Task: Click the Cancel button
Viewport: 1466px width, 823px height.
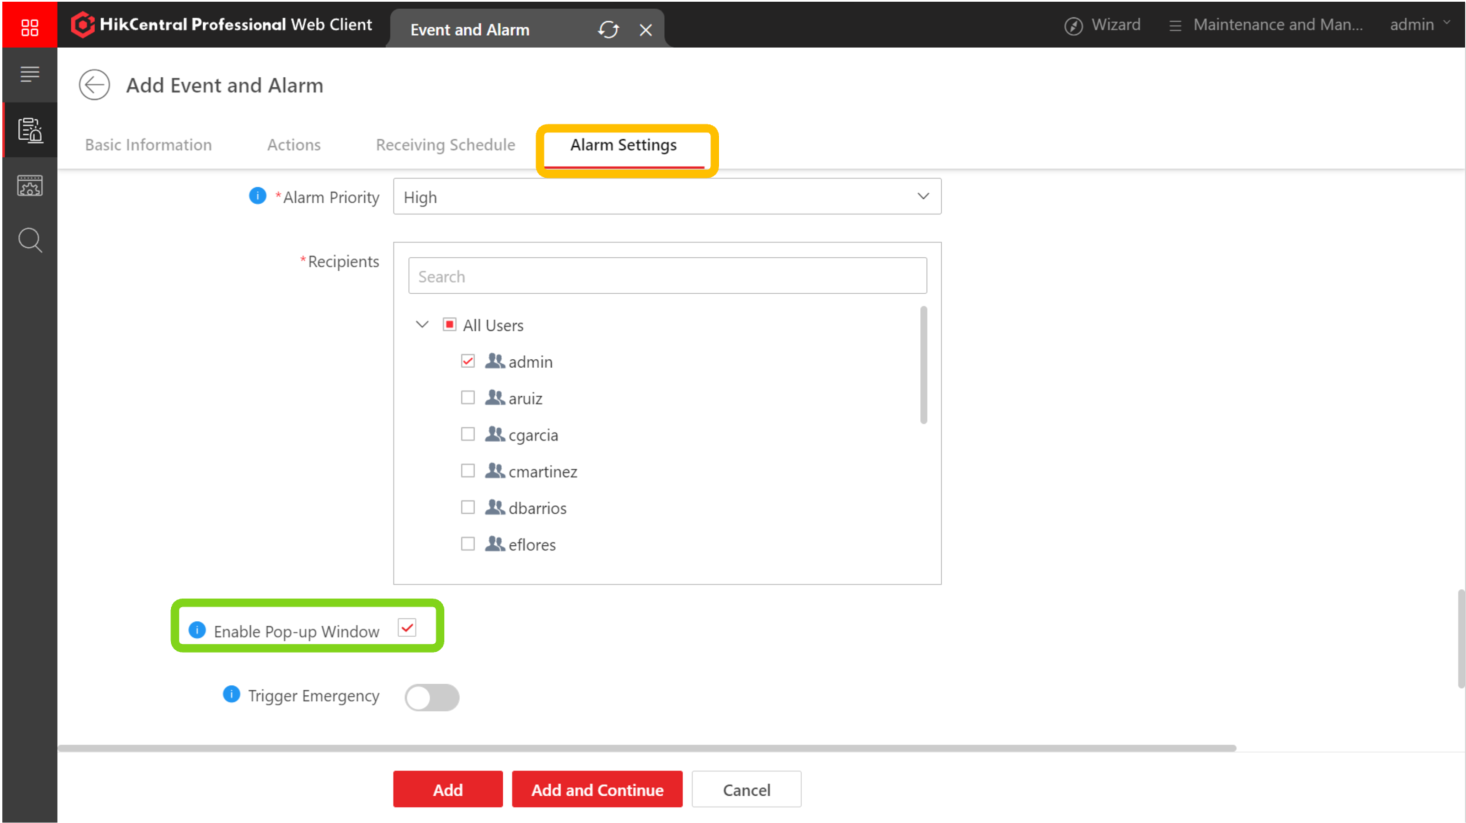Action: pos(746,789)
